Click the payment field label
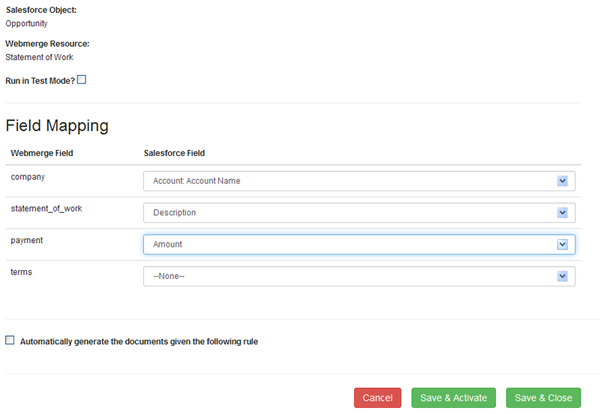 click(x=27, y=240)
